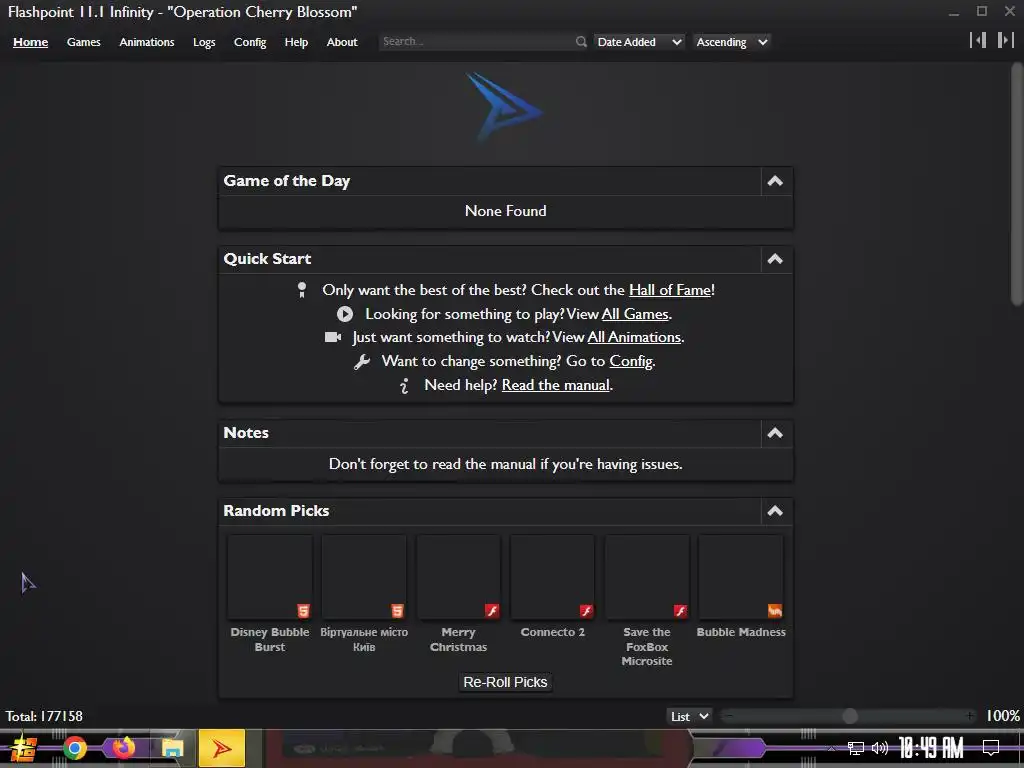The image size is (1024, 768).
Task: Switch to the Animations tab
Action: pyautogui.click(x=147, y=42)
